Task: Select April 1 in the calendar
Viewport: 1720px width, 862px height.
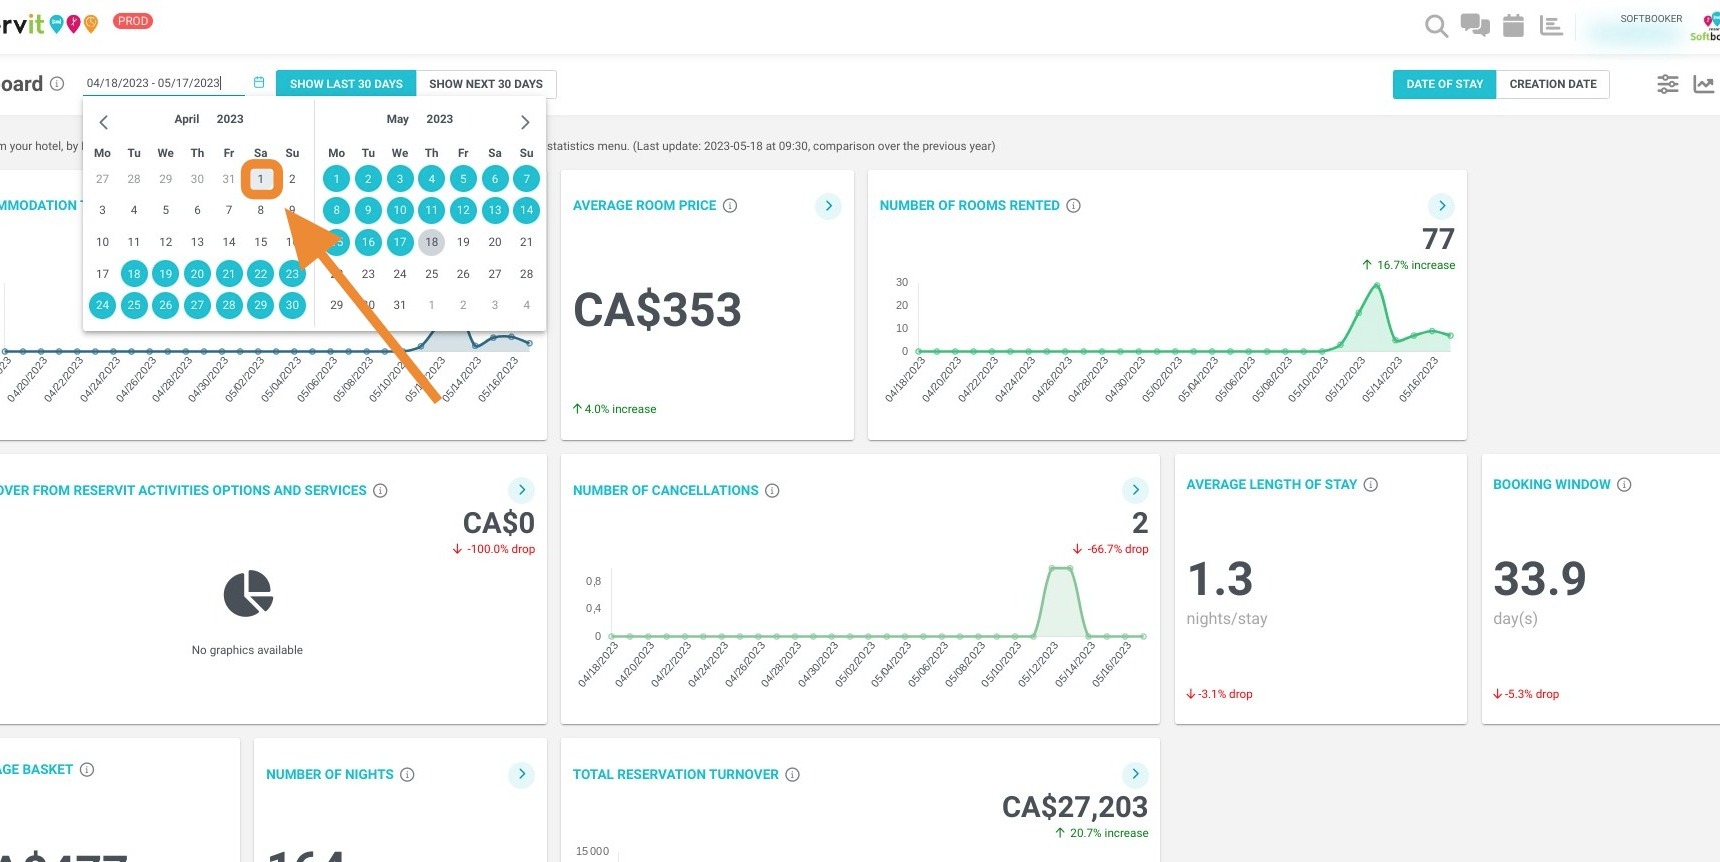Action: tap(261, 179)
